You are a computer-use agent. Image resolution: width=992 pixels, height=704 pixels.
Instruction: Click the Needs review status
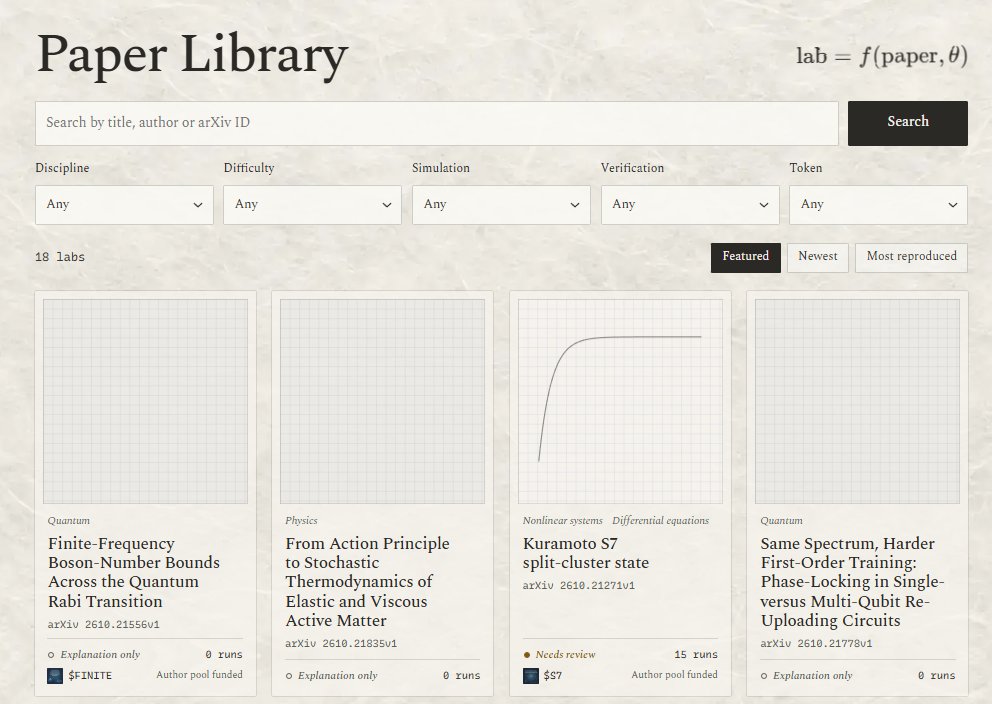pyautogui.click(x=560, y=655)
